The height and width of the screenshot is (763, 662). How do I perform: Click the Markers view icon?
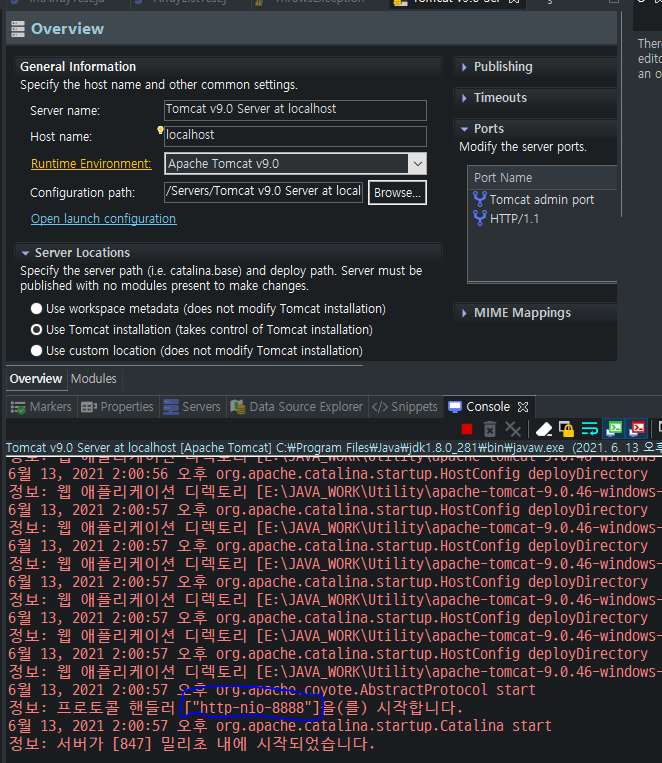(18, 407)
